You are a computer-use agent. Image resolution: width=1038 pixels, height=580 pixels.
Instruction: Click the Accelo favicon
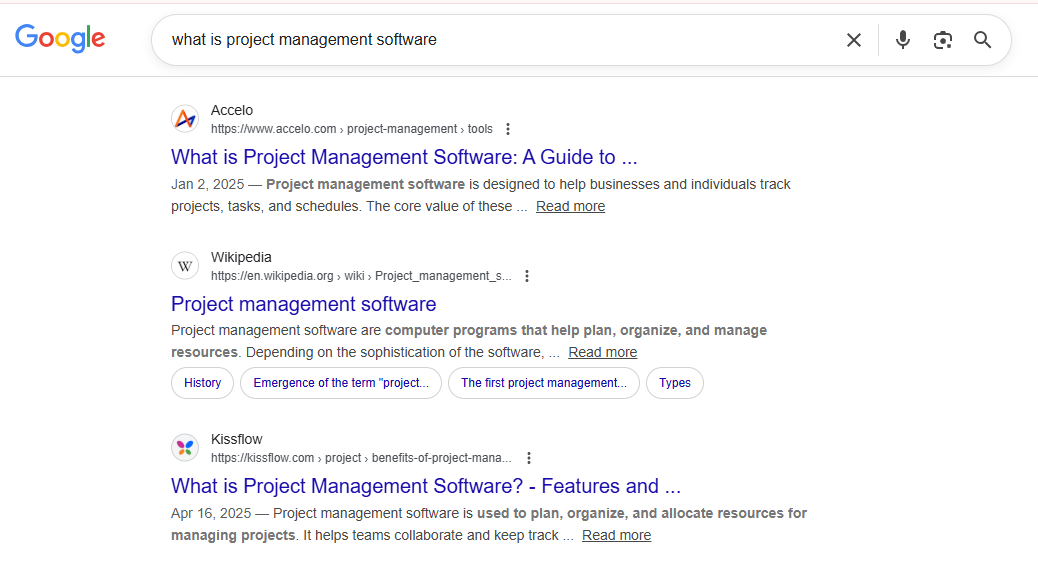pos(185,119)
